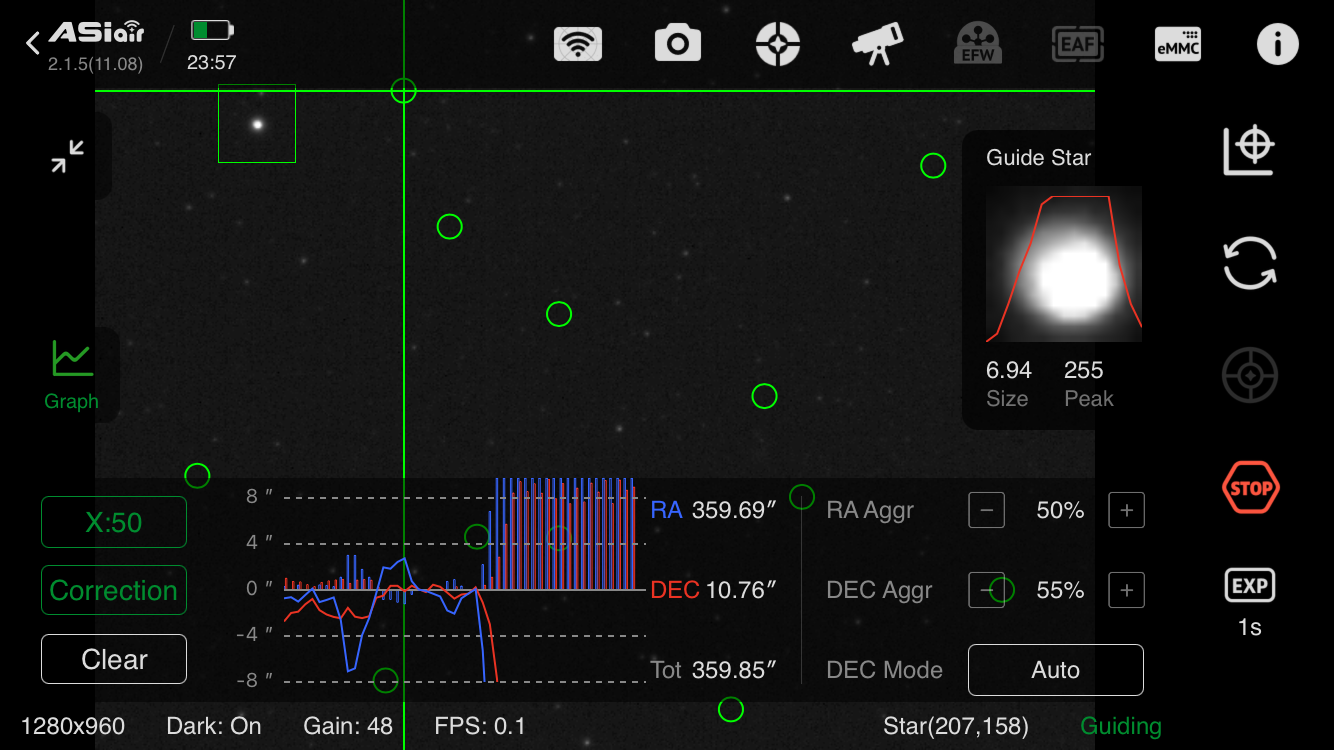Screen dimensions: 1334x750
Task: Click the 55% DEC aggressiveness value
Action: click(1060, 590)
